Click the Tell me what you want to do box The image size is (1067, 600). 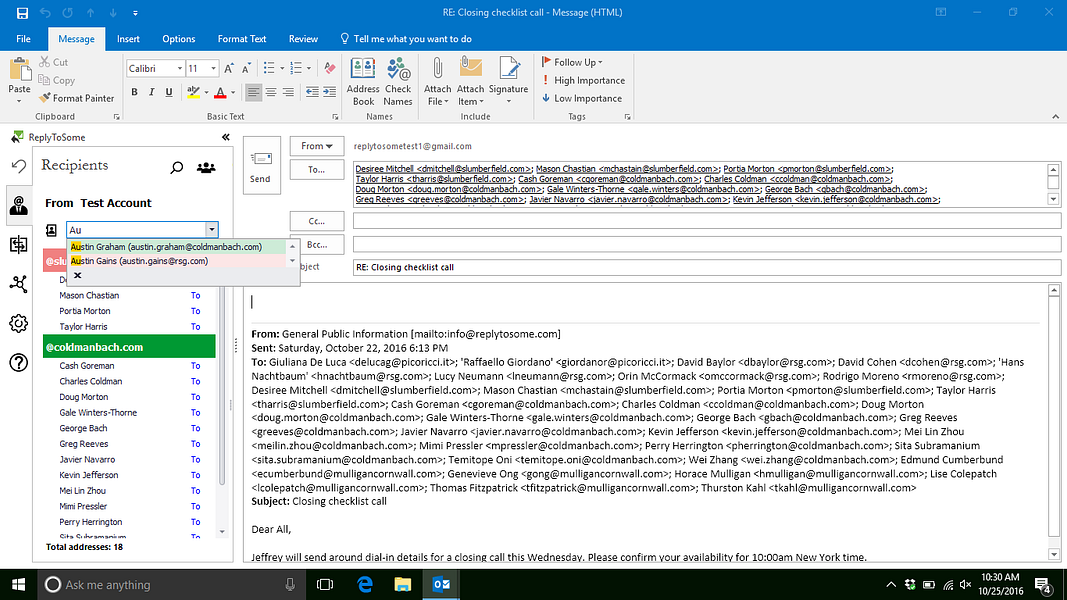click(406, 39)
